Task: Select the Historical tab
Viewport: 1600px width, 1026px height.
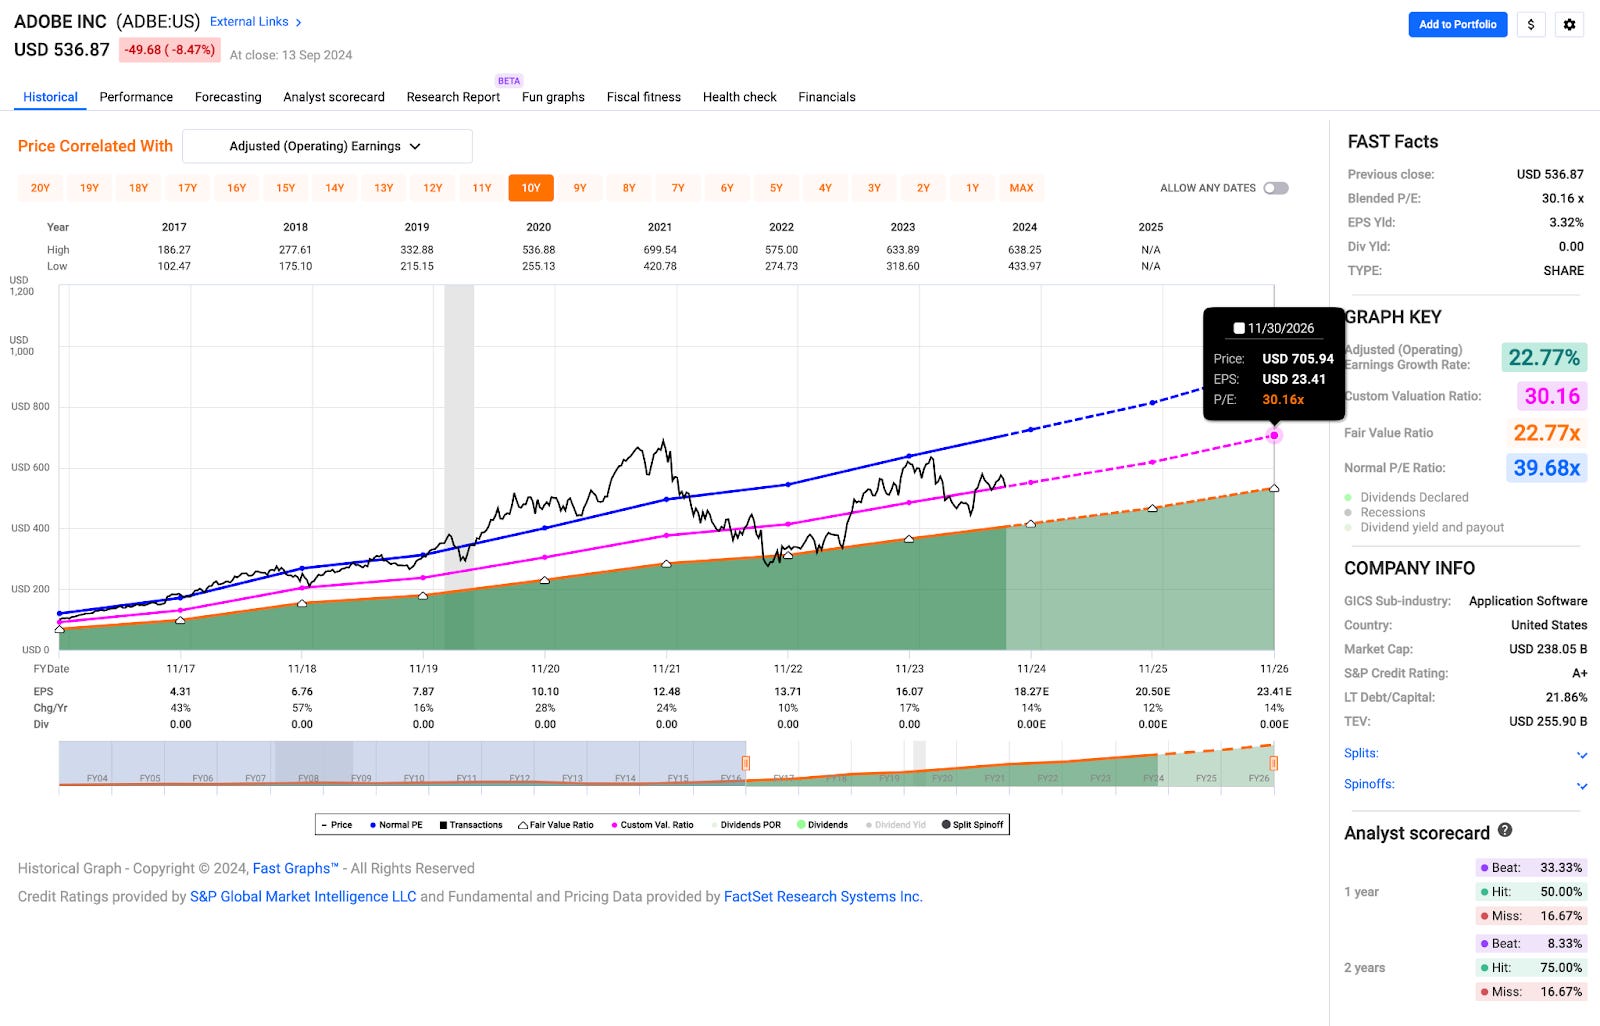Action: tap(50, 97)
